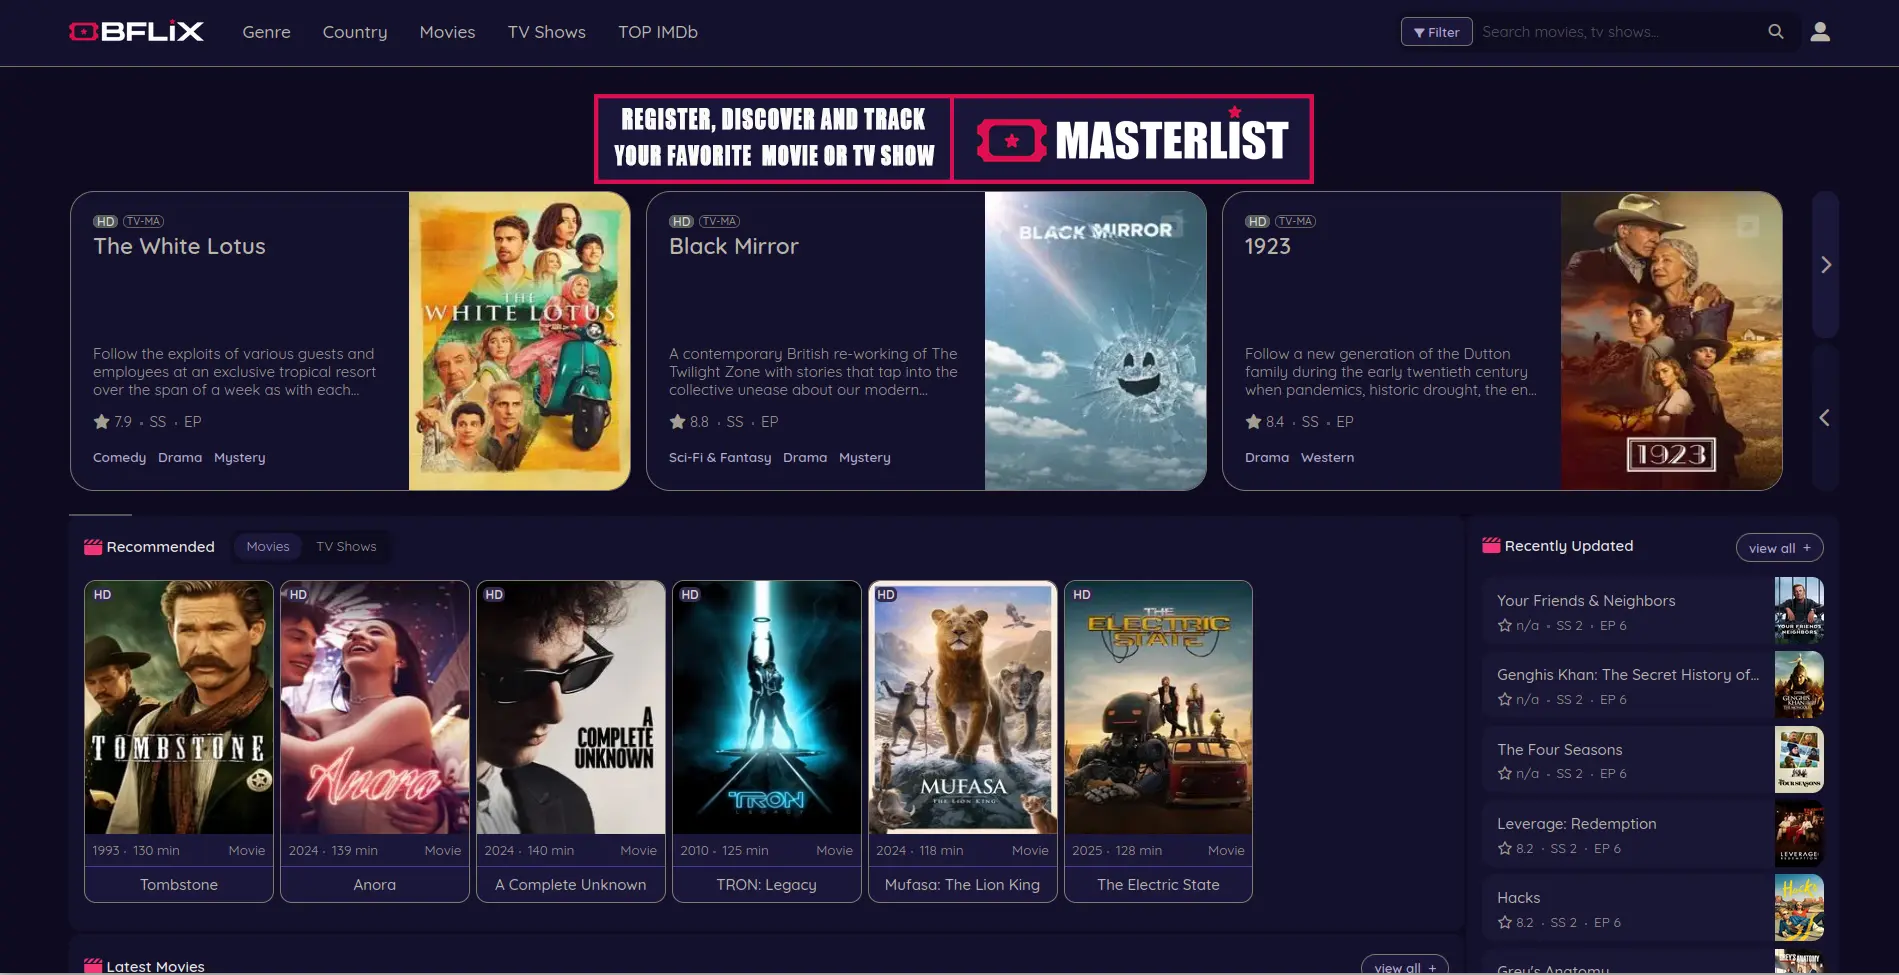Click view all for Latest Movies
1899x975 pixels.
[1404, 967]
